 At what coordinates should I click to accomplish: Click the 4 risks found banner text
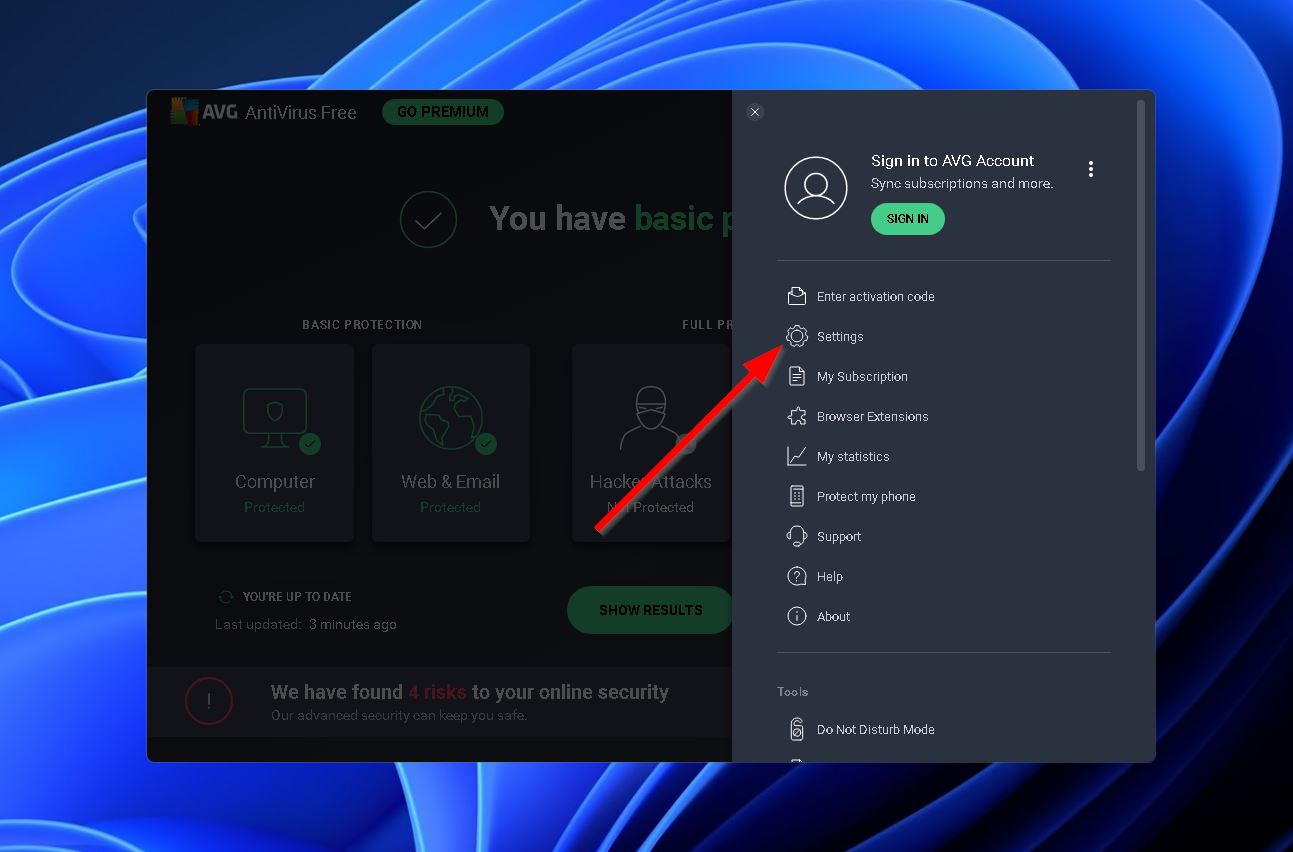tap(470, 692)
